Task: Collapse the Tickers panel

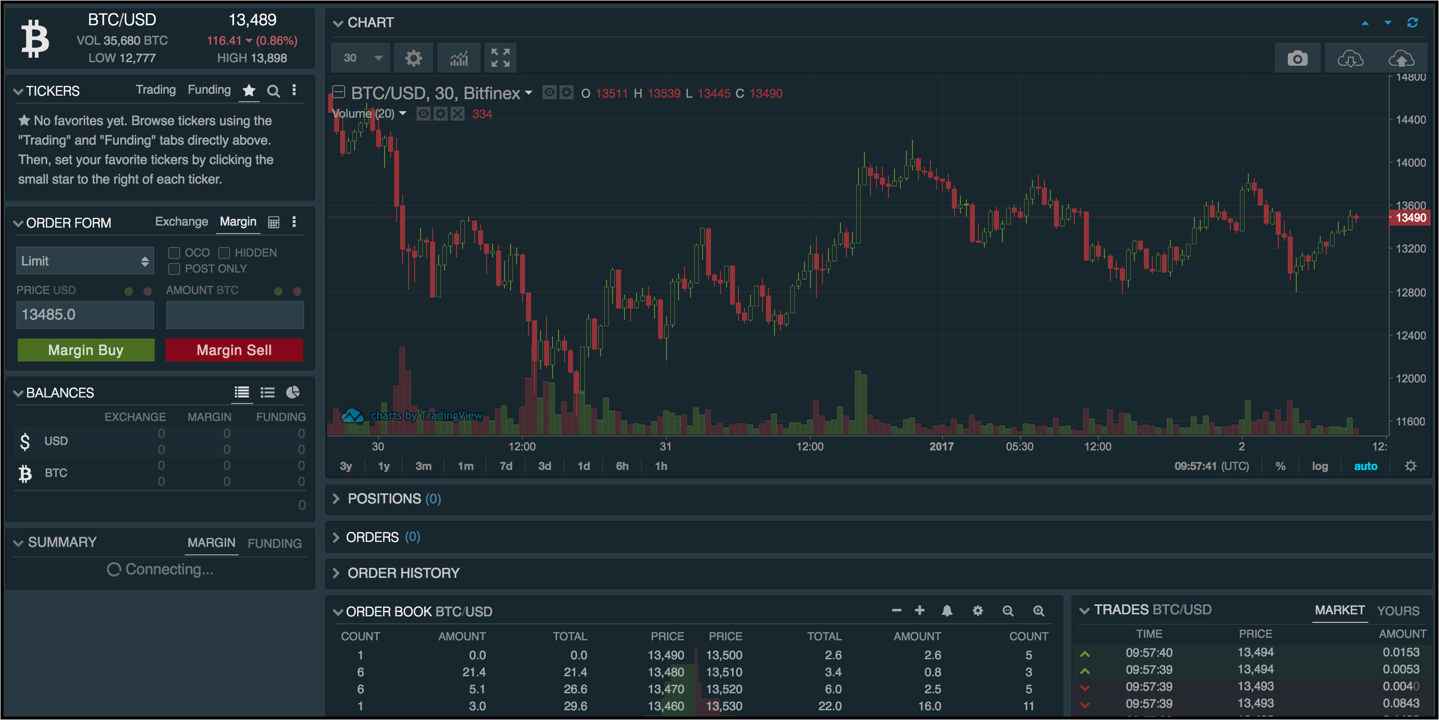Action: tap(18, 91)
